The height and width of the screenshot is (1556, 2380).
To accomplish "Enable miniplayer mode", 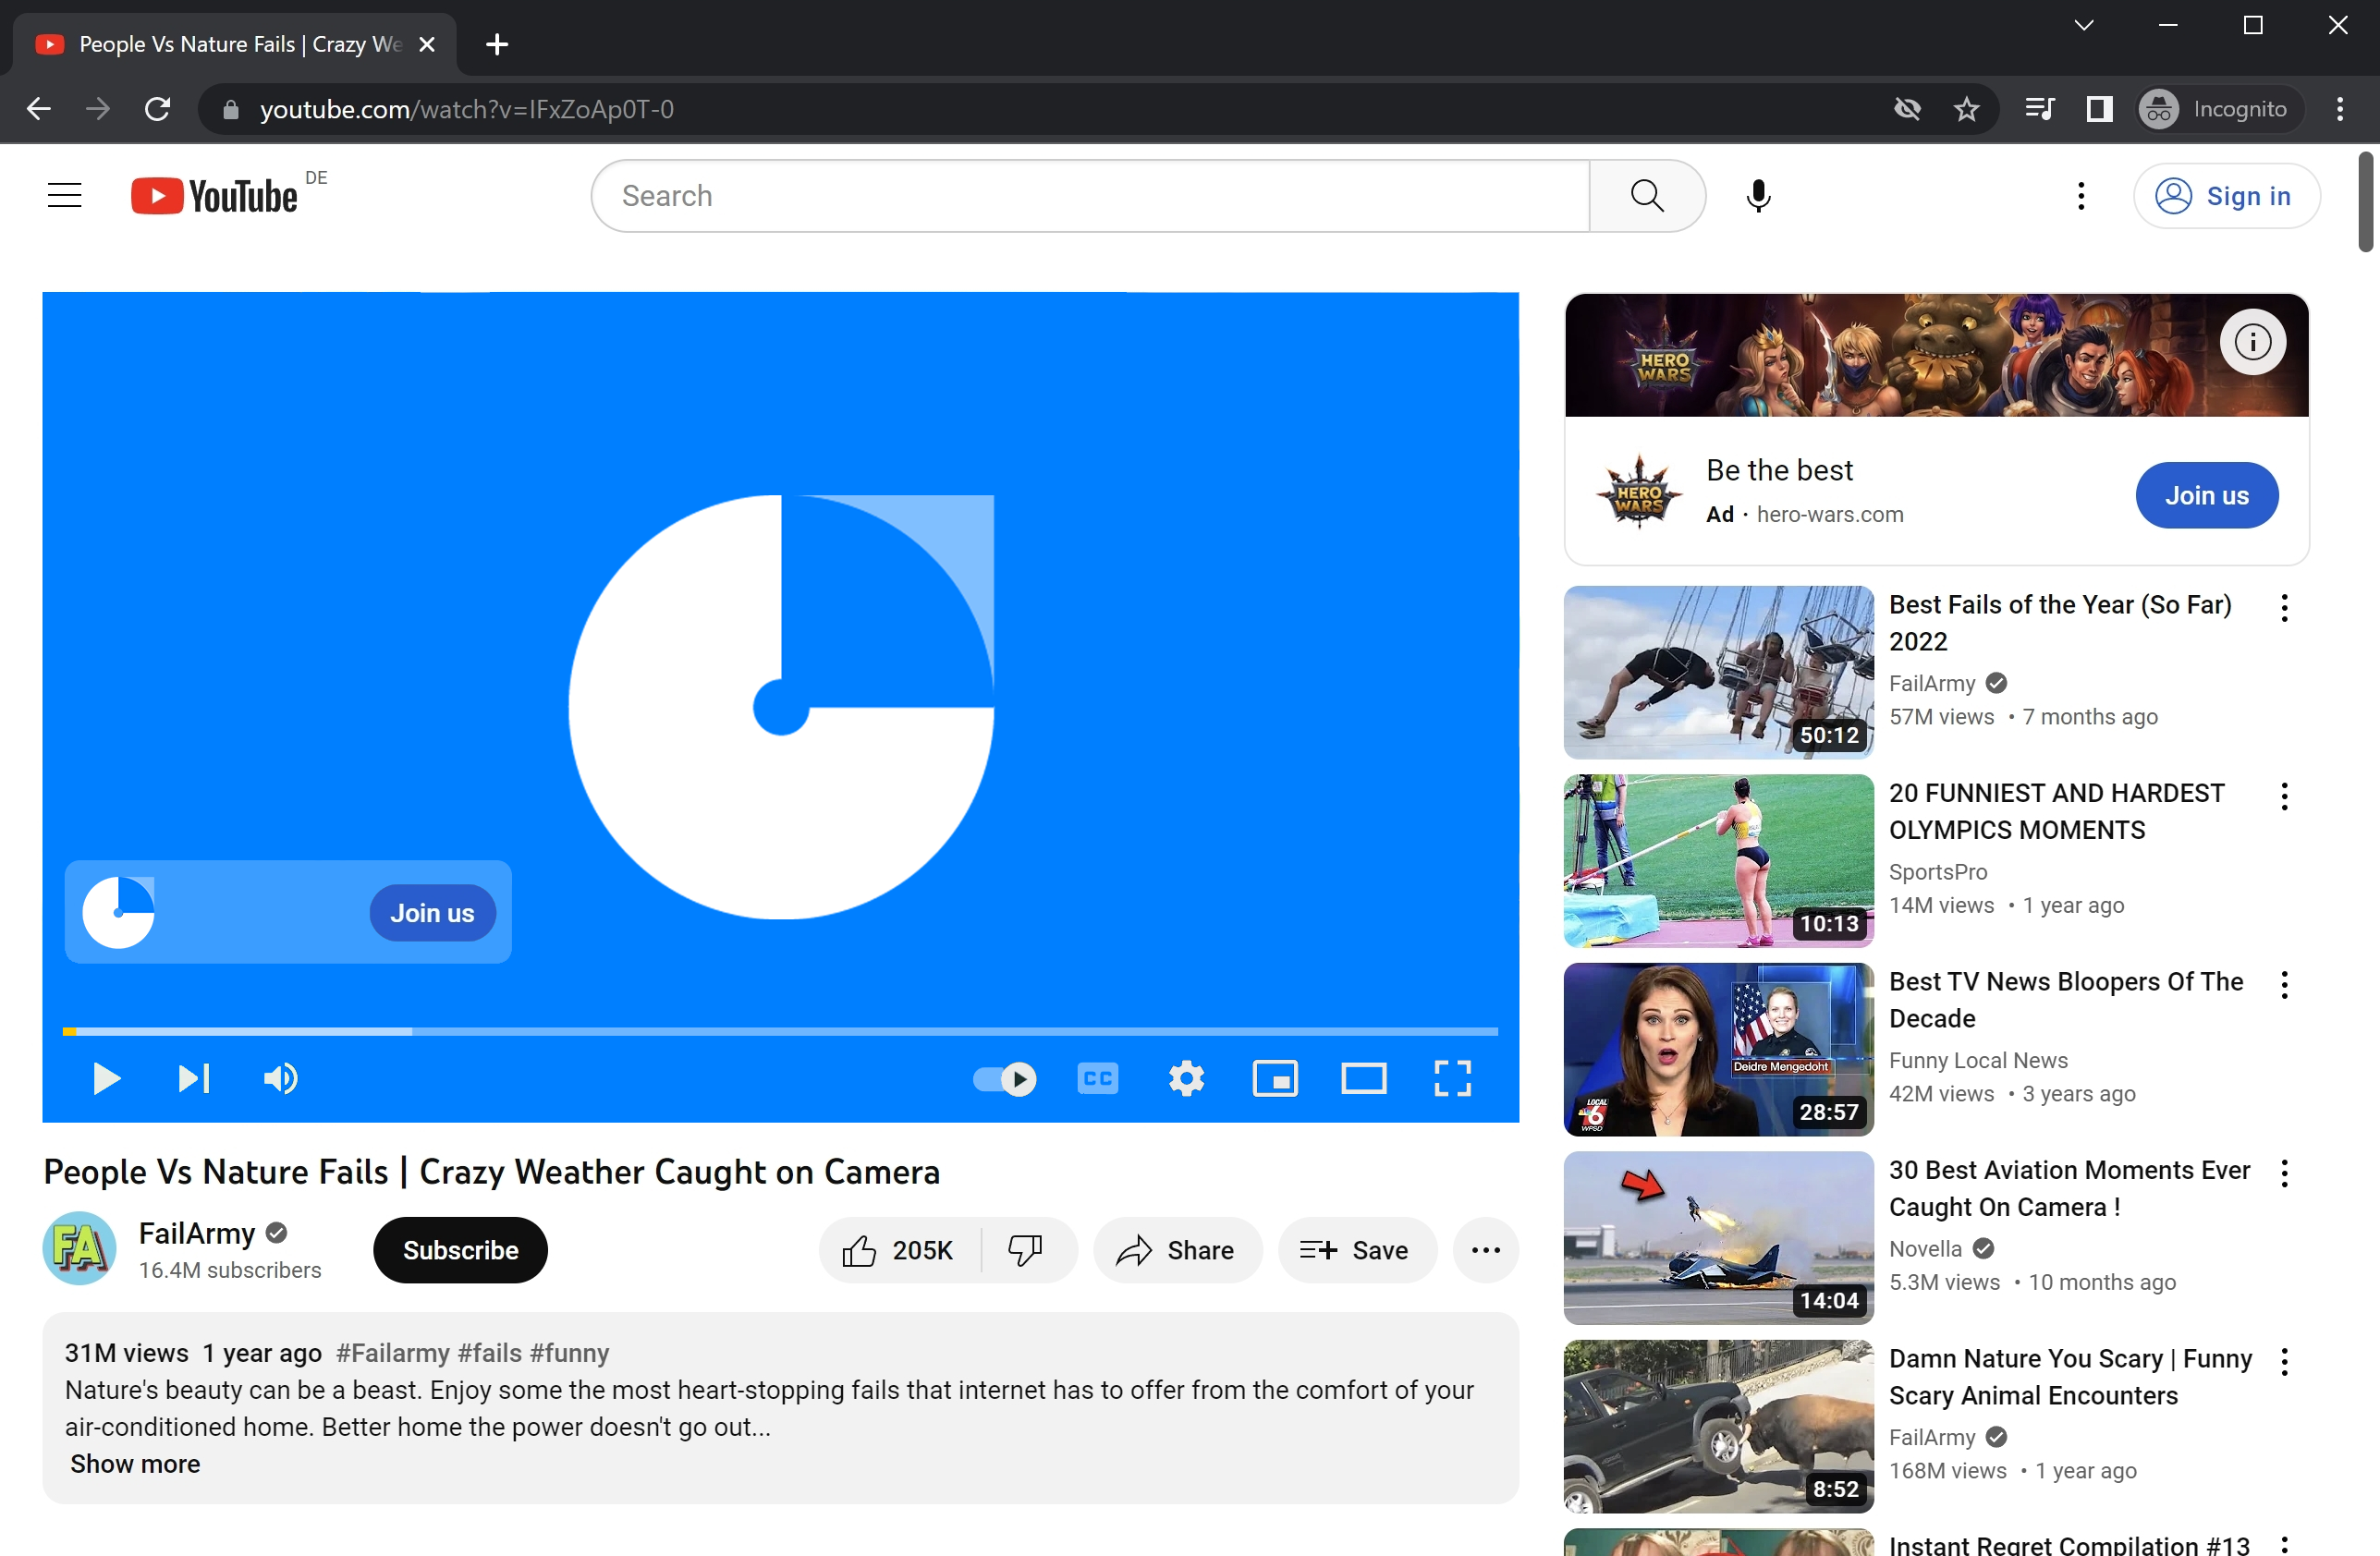I will [x=1275, y=1079].
